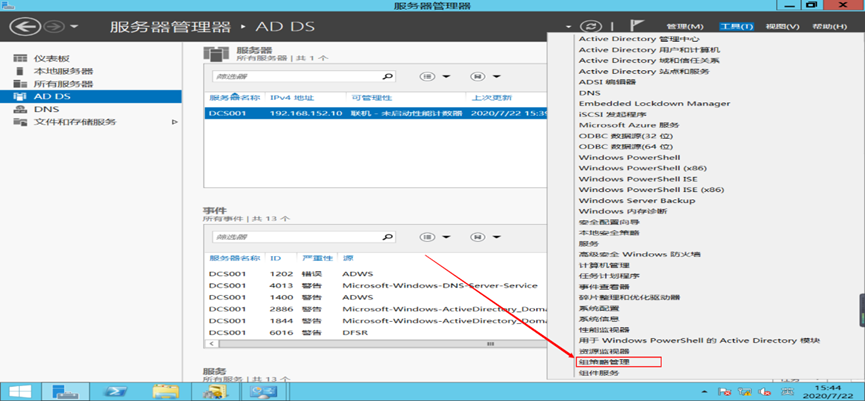The image size is (865, 401).
Task: Open the small dropdown arrow left of the refresh icon
Action: [568, 27]
